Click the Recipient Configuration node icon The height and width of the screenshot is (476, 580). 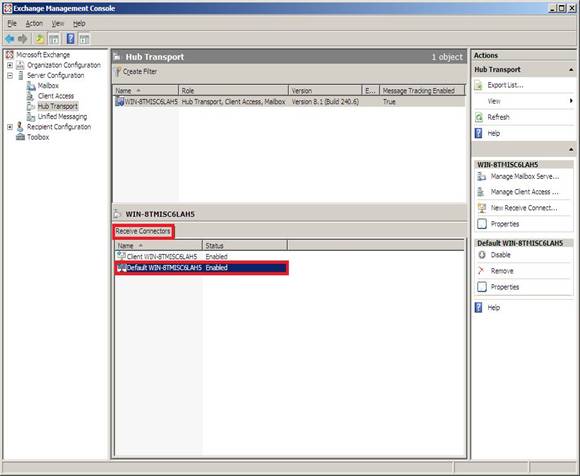click(x=20, y=127)
